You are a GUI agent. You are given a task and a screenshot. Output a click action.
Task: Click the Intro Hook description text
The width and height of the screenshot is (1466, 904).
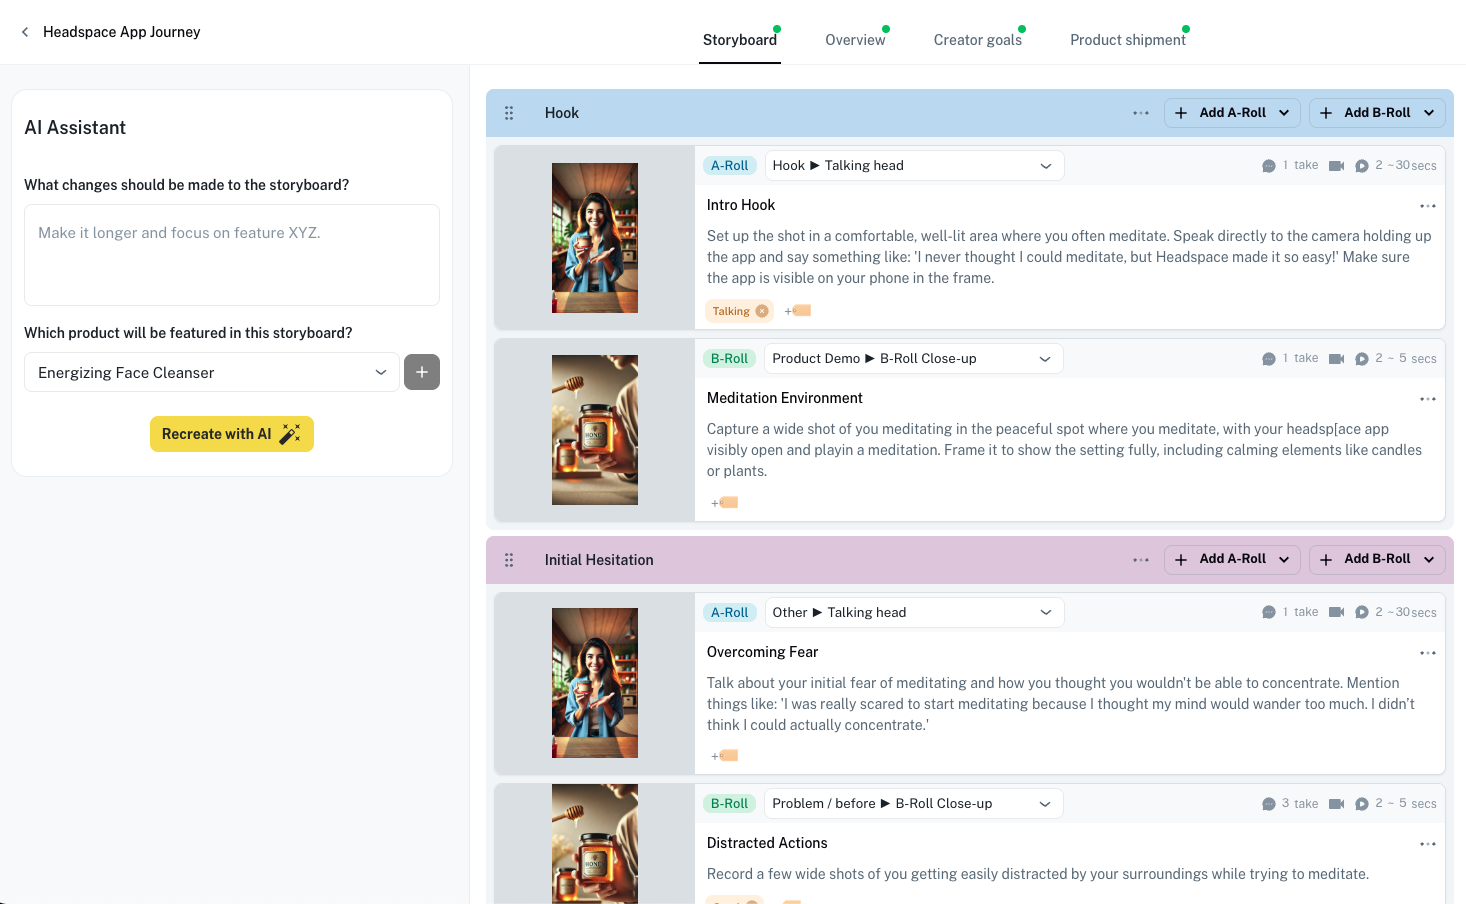(x=1069, y=257)
